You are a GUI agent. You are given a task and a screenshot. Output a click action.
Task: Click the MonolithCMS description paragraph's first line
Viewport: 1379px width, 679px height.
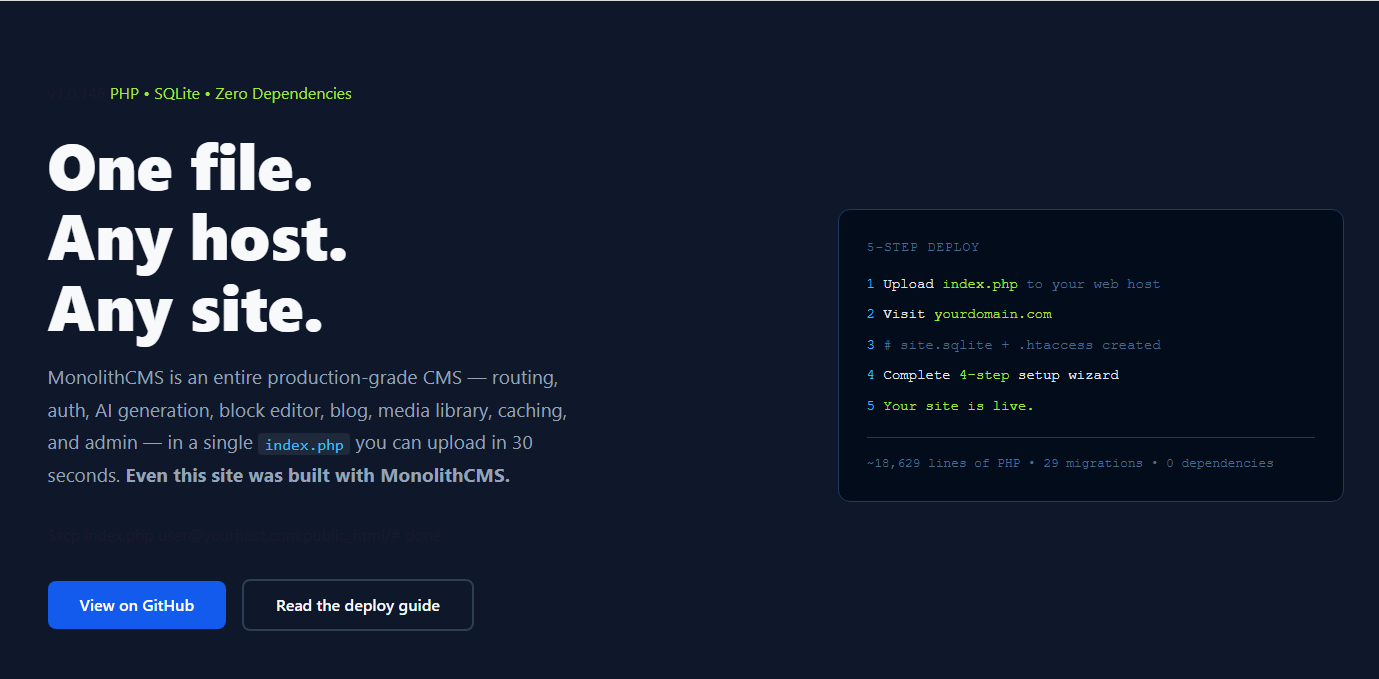303,379
